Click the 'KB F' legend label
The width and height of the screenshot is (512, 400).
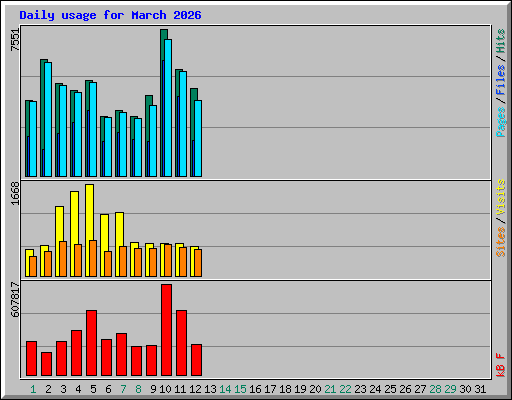(501, 365)
